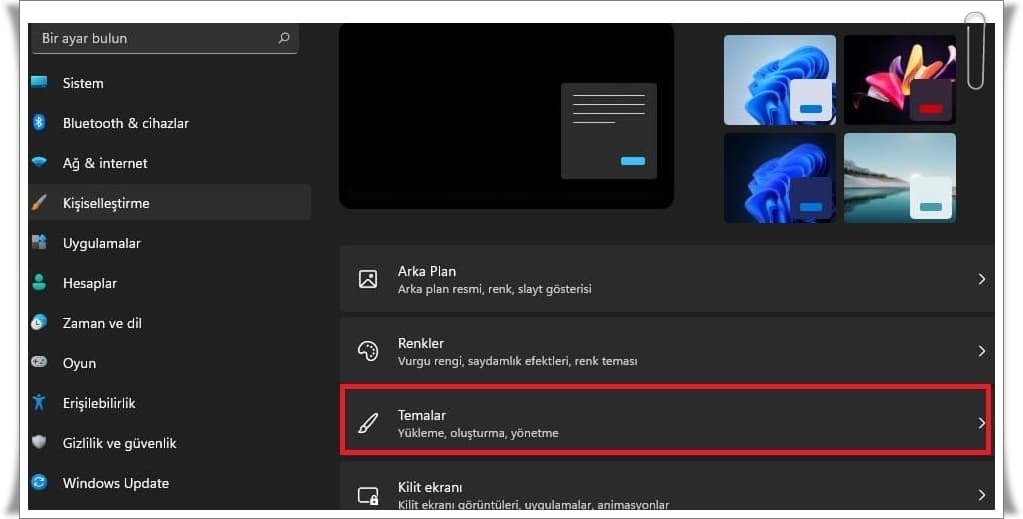
Task: Click the Ağ & internet wifi icon
Action: coord(39,162)
